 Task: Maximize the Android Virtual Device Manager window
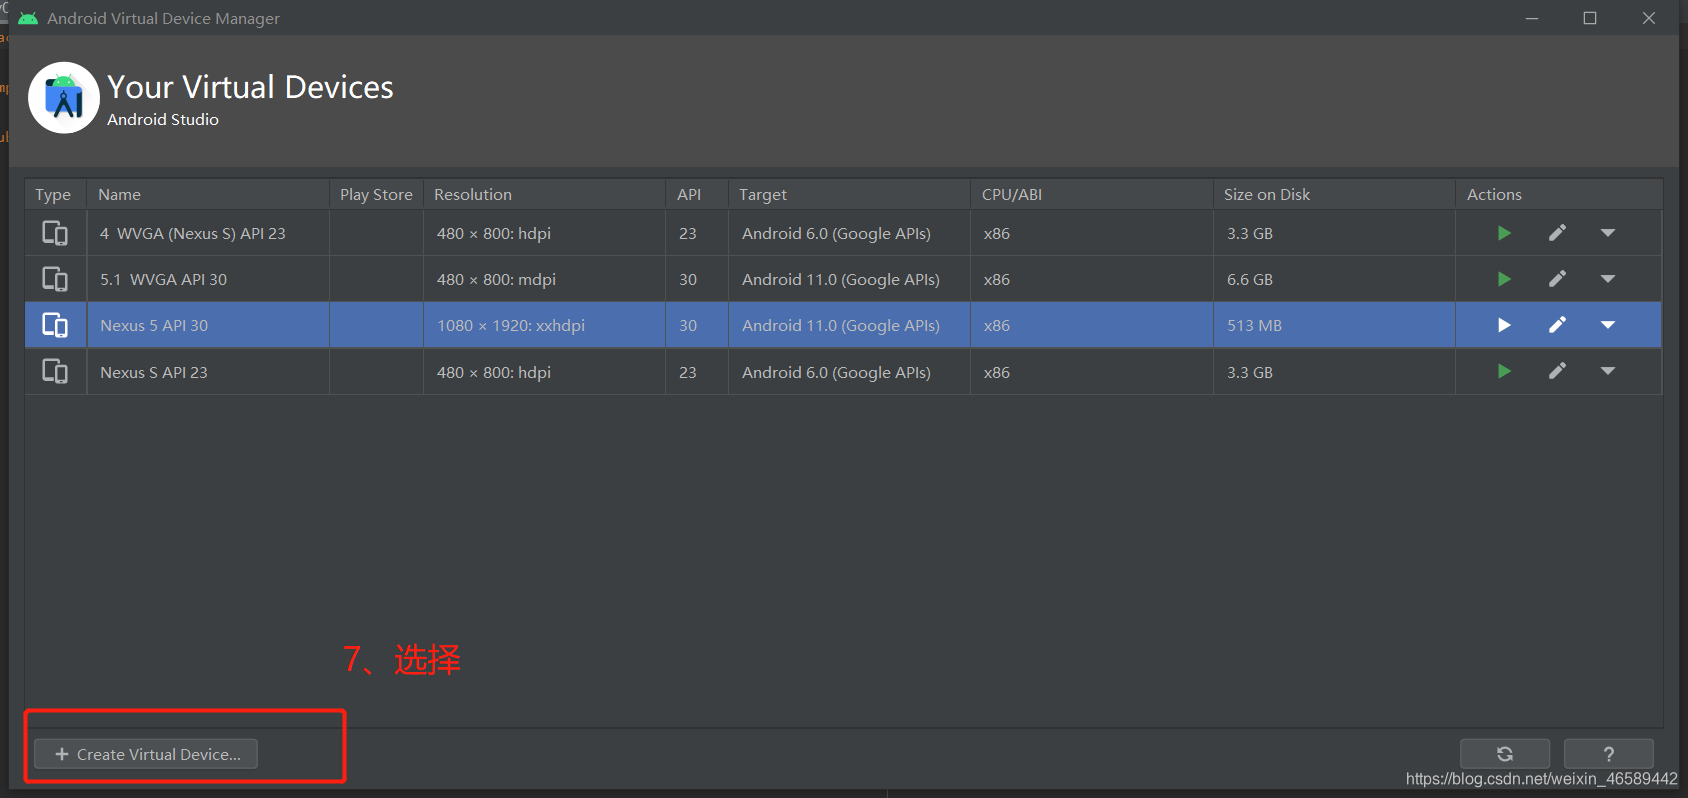(1590, 18)
